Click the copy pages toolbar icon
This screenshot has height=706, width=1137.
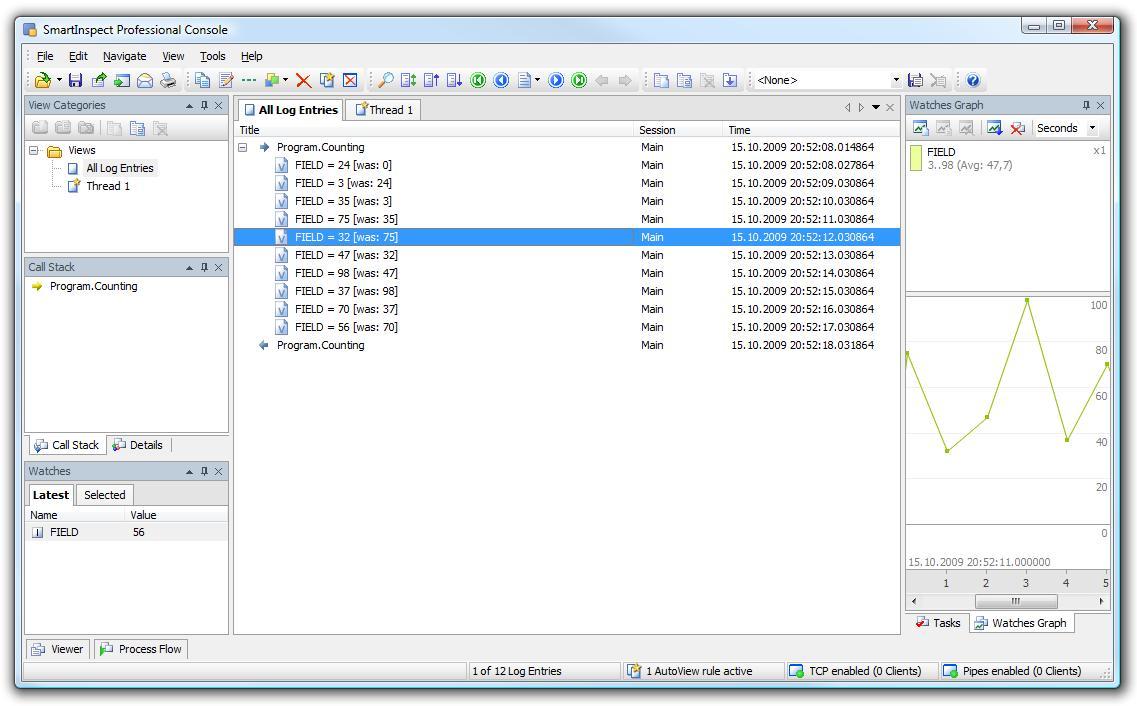(202, 80)
